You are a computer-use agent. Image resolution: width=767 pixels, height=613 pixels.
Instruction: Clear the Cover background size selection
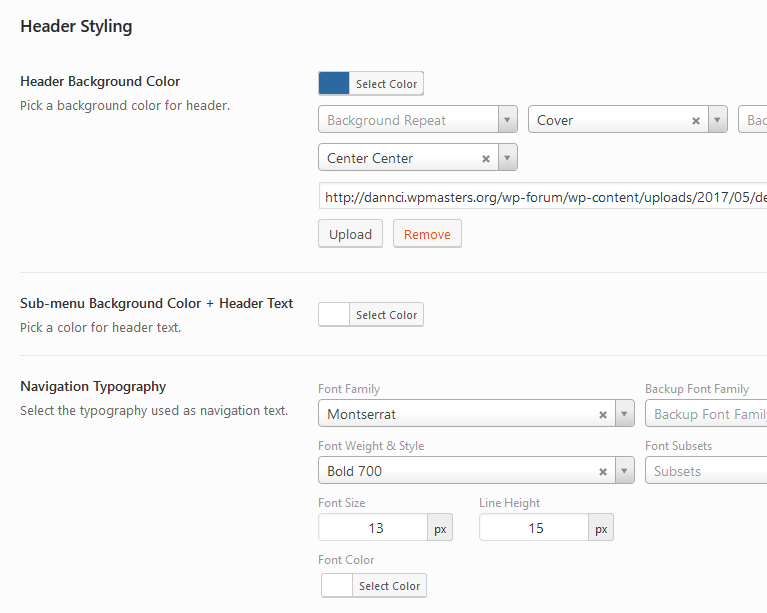696,121
